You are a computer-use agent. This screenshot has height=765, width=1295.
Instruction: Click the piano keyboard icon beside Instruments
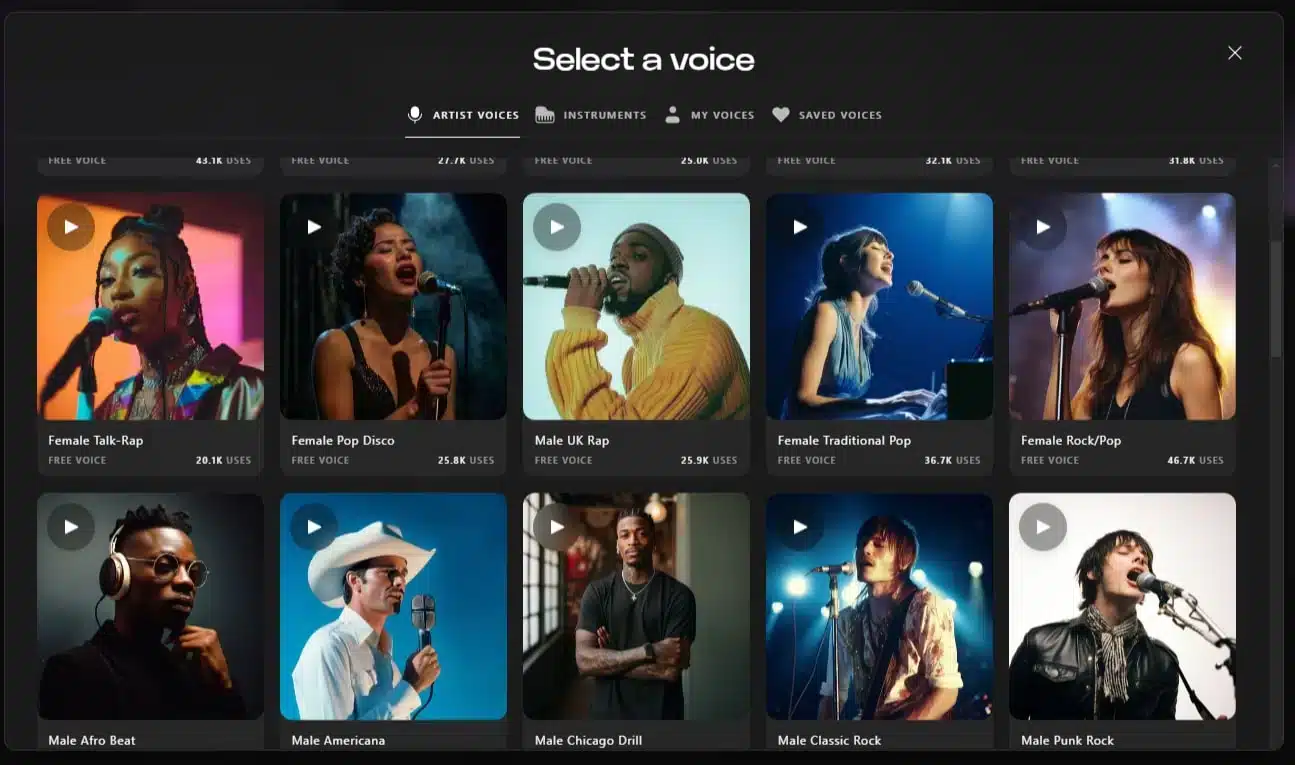(x=545, y=115)
